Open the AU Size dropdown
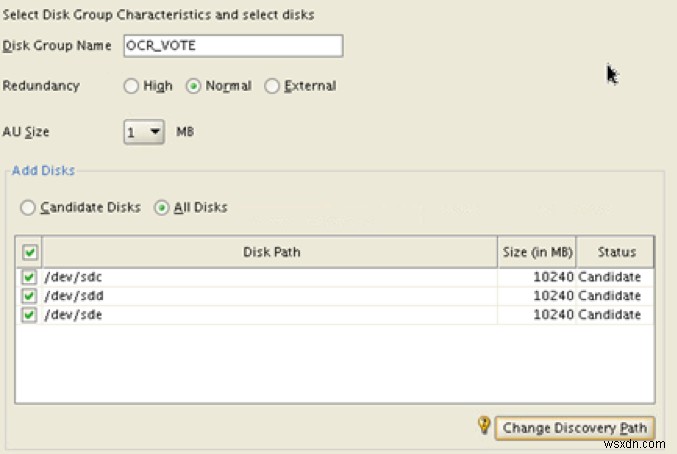 pos(145,132)
